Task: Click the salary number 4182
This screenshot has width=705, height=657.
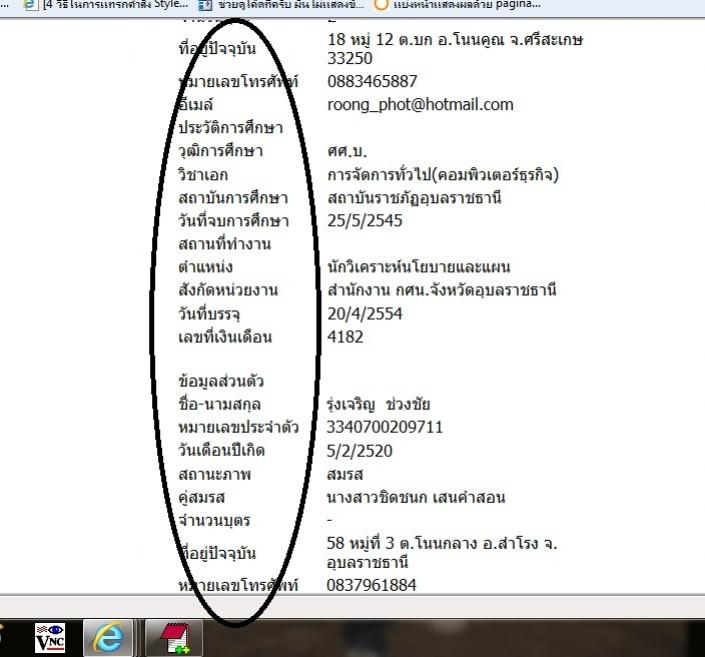Action: [x=345, y=337]
